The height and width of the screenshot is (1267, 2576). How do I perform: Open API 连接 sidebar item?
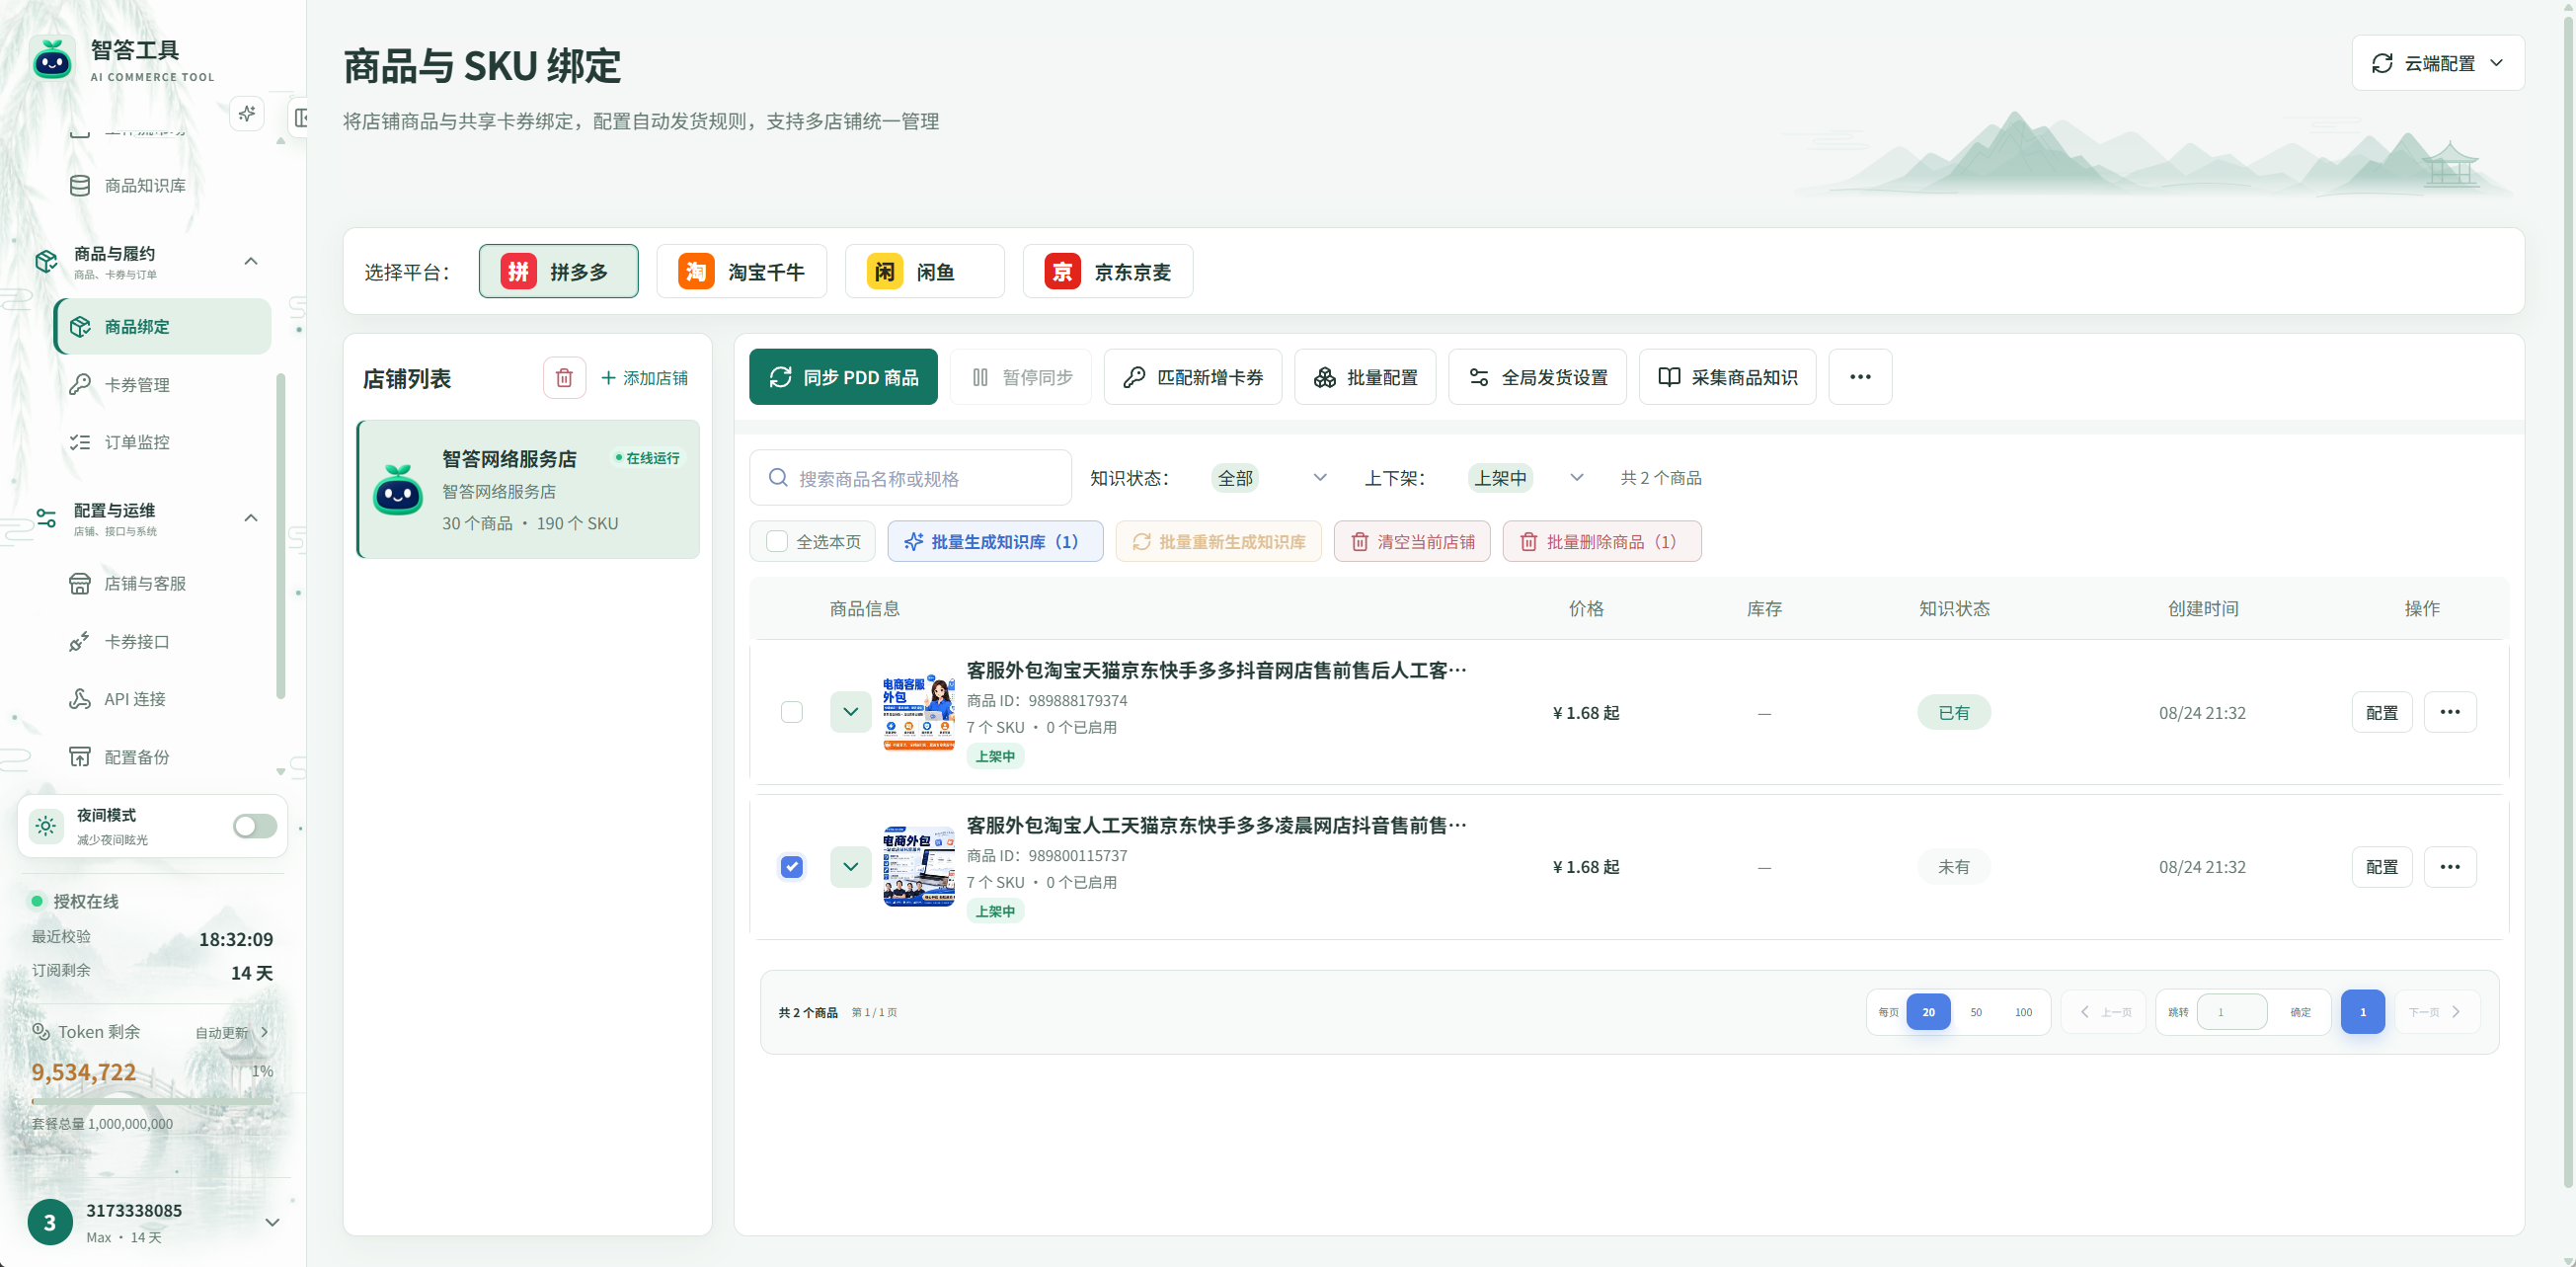[x=135, y=699]
